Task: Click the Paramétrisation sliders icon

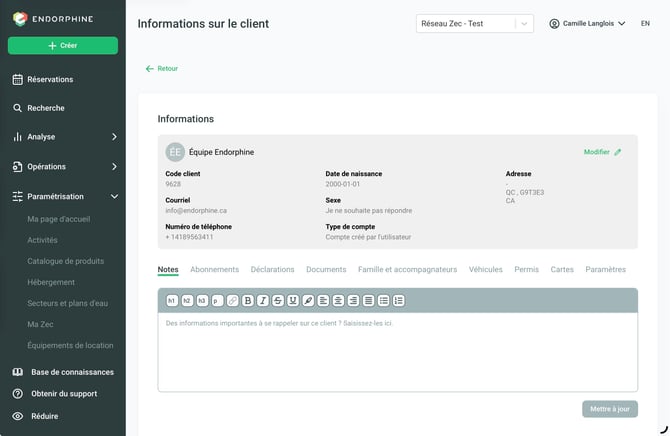Action: click(x=18, y=197)
